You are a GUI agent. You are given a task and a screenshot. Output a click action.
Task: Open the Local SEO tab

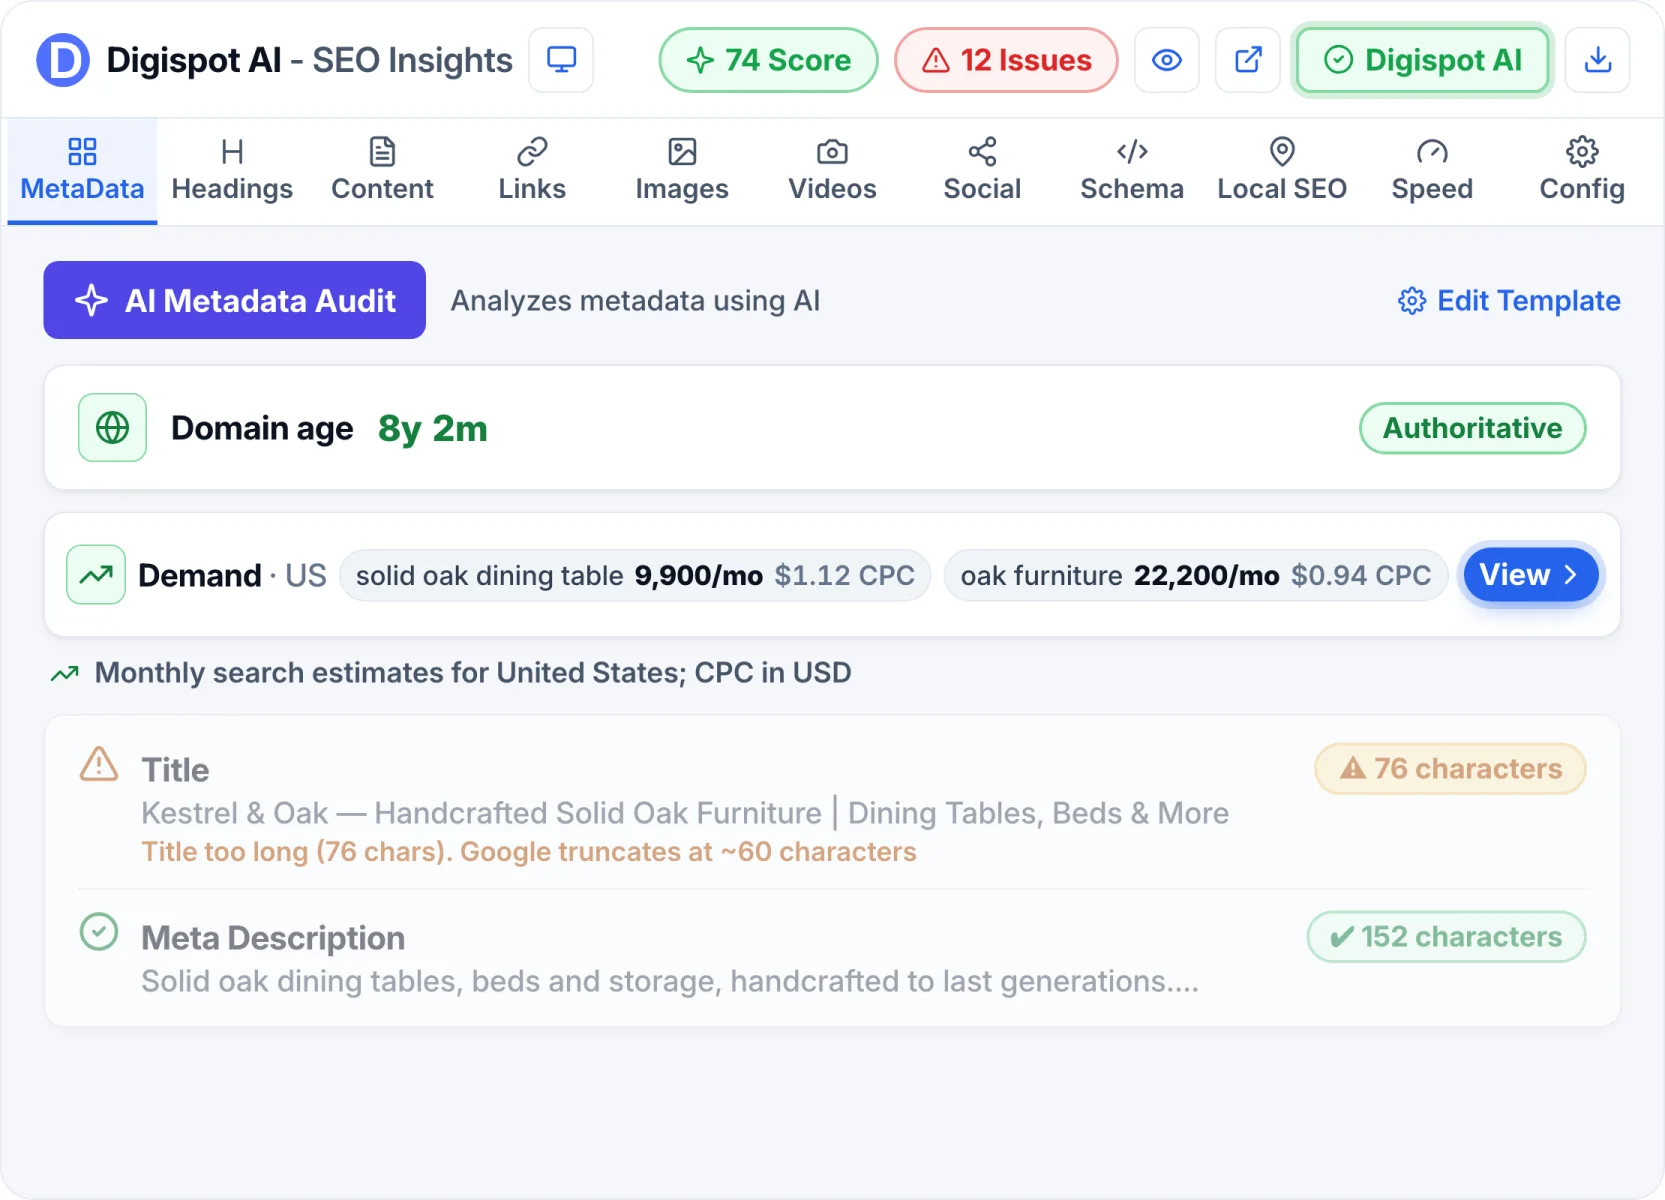[x=1282, y=171]
